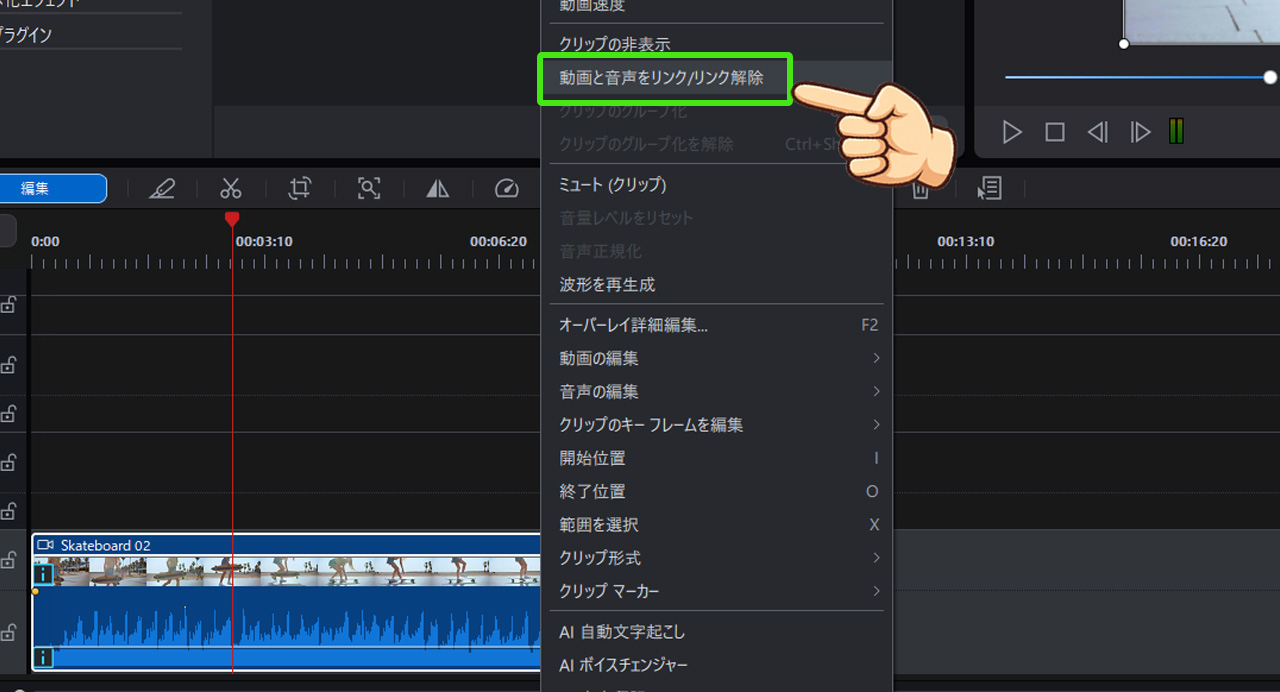Click the range selection cursor icon
The width and height of the screenshot is (1280, 692).
point(989,188)
